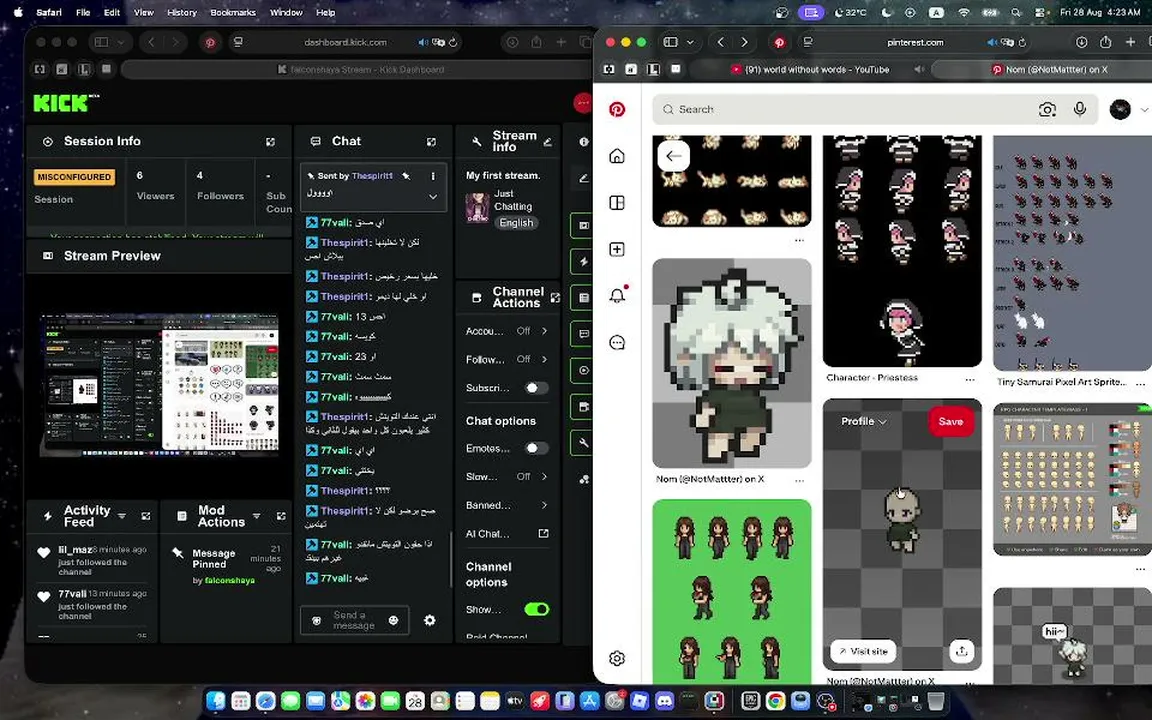Expand pinned chat message chevron
Image resolution: width=1152 pixels, height=720 pixels.
pos(433,197)
